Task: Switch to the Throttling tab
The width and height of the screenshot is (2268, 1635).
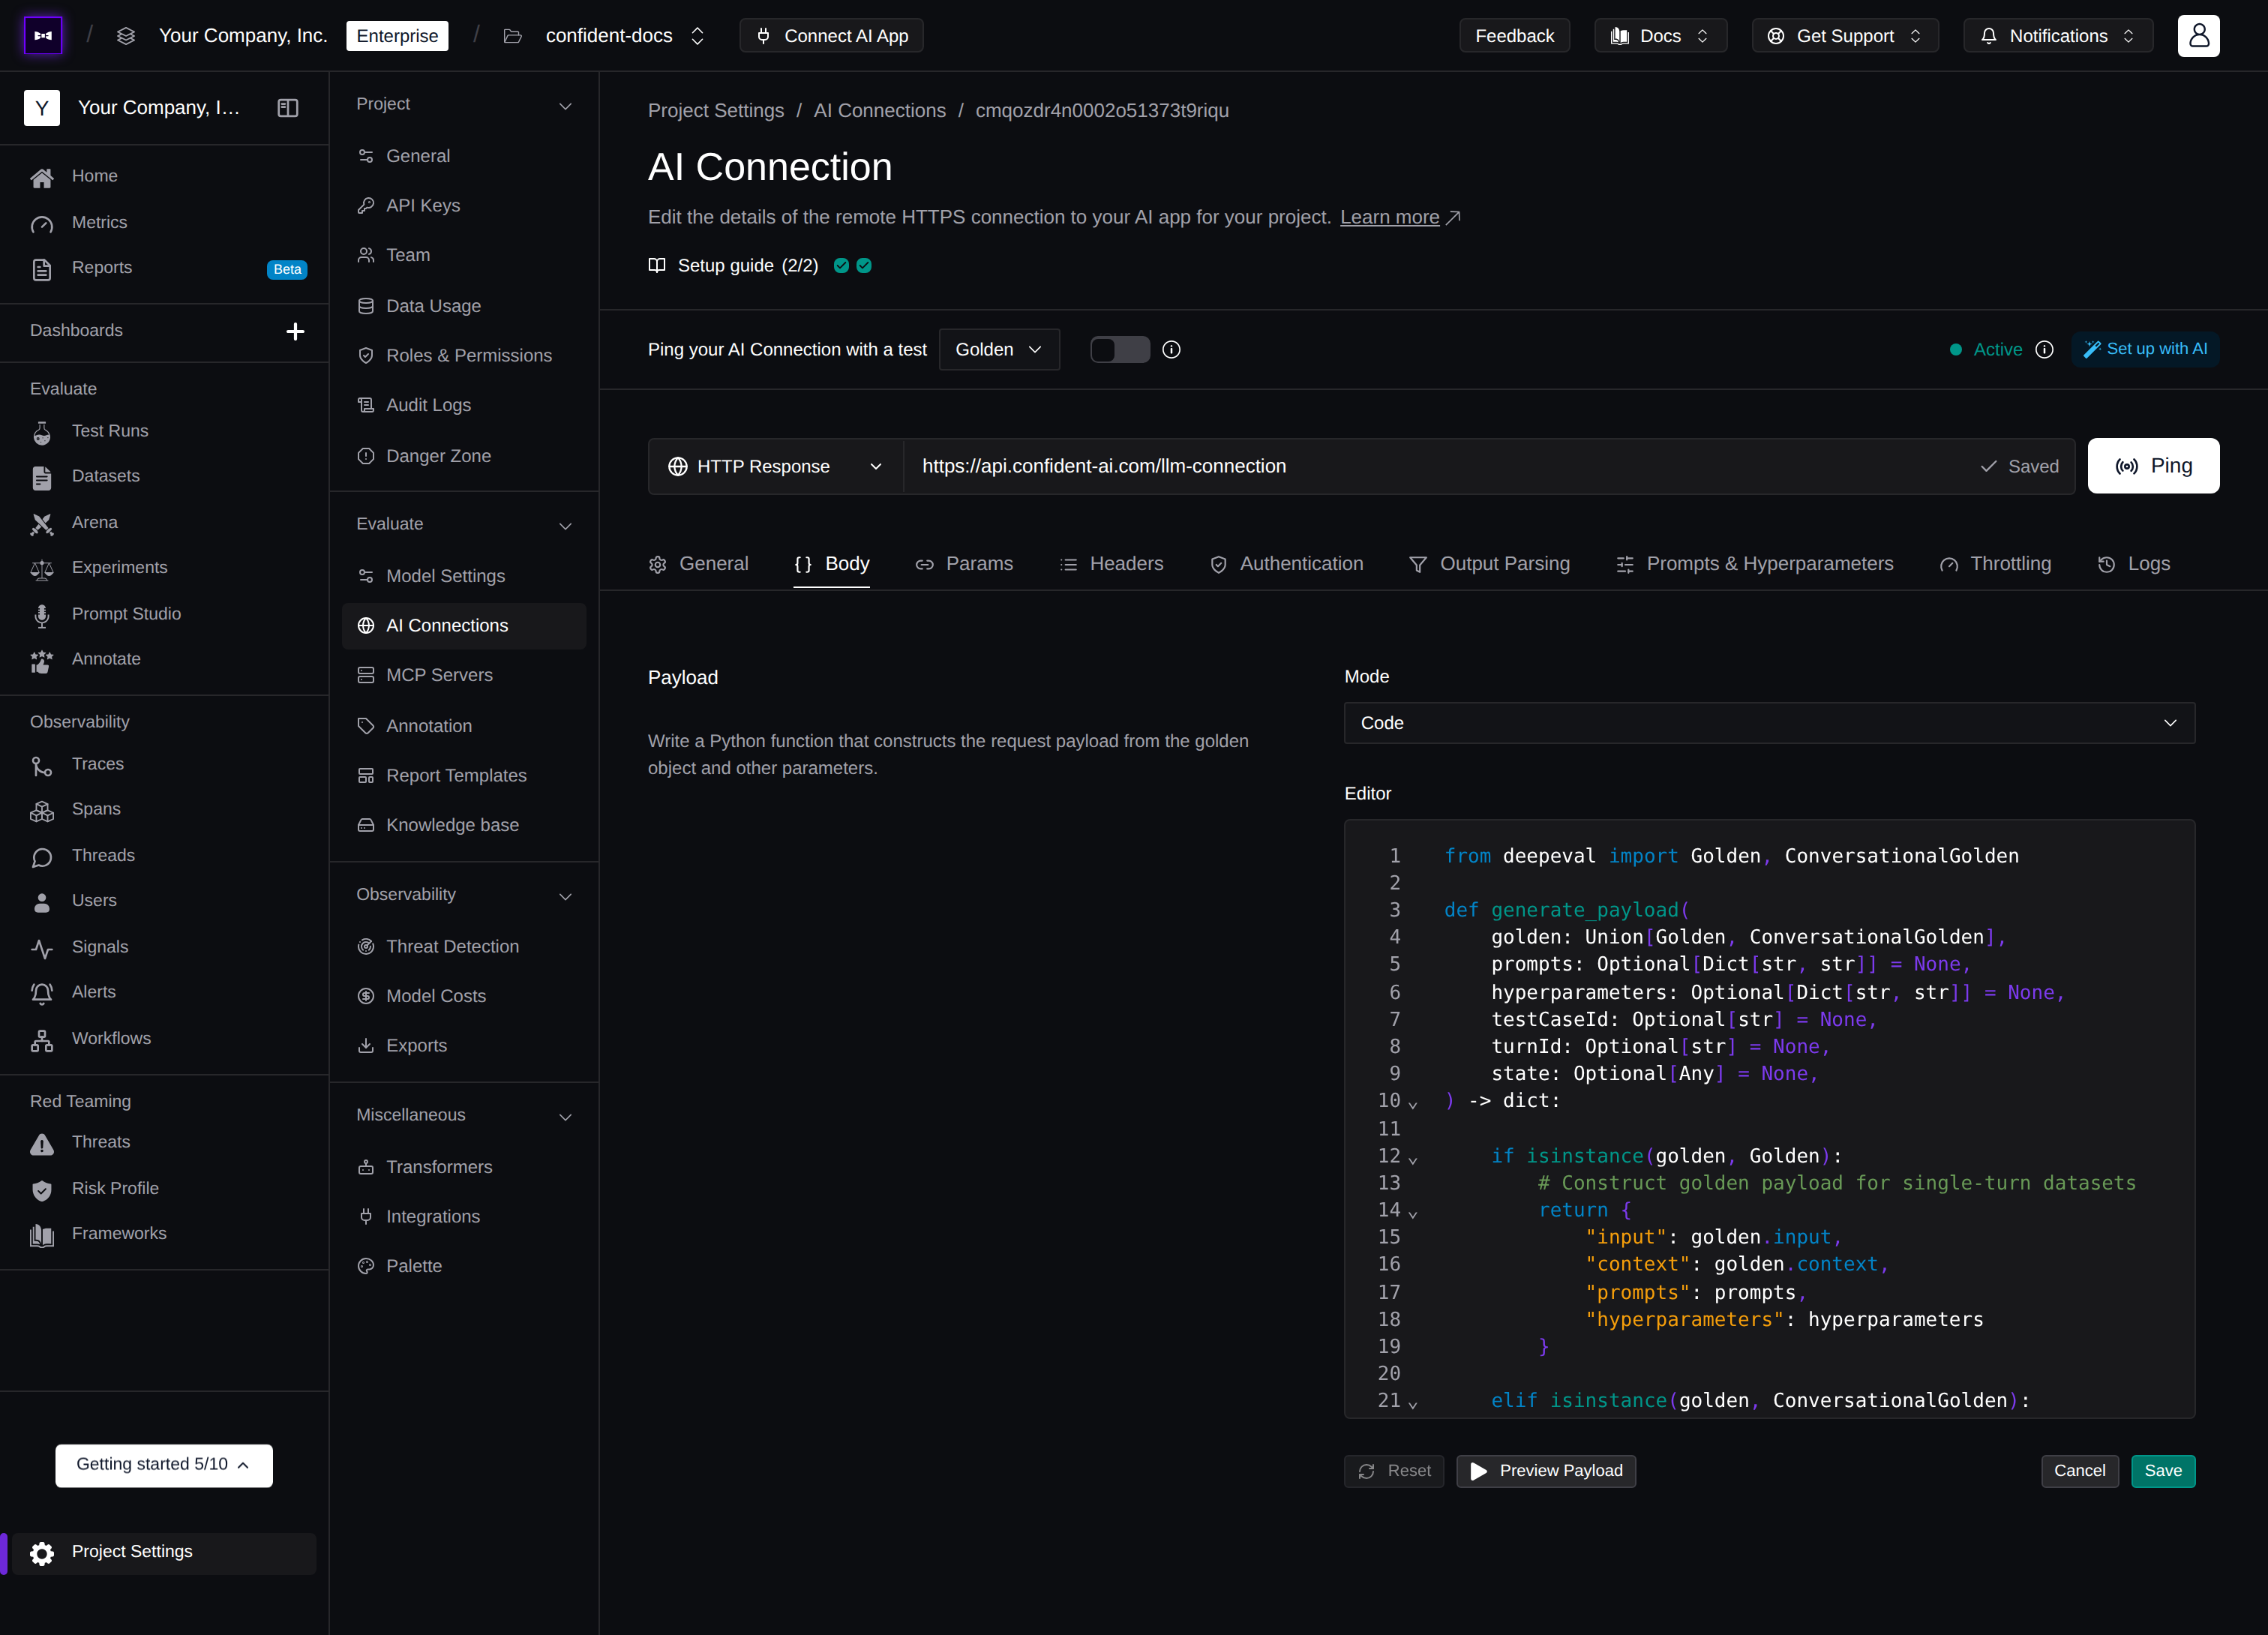Action: [1995, 564]
